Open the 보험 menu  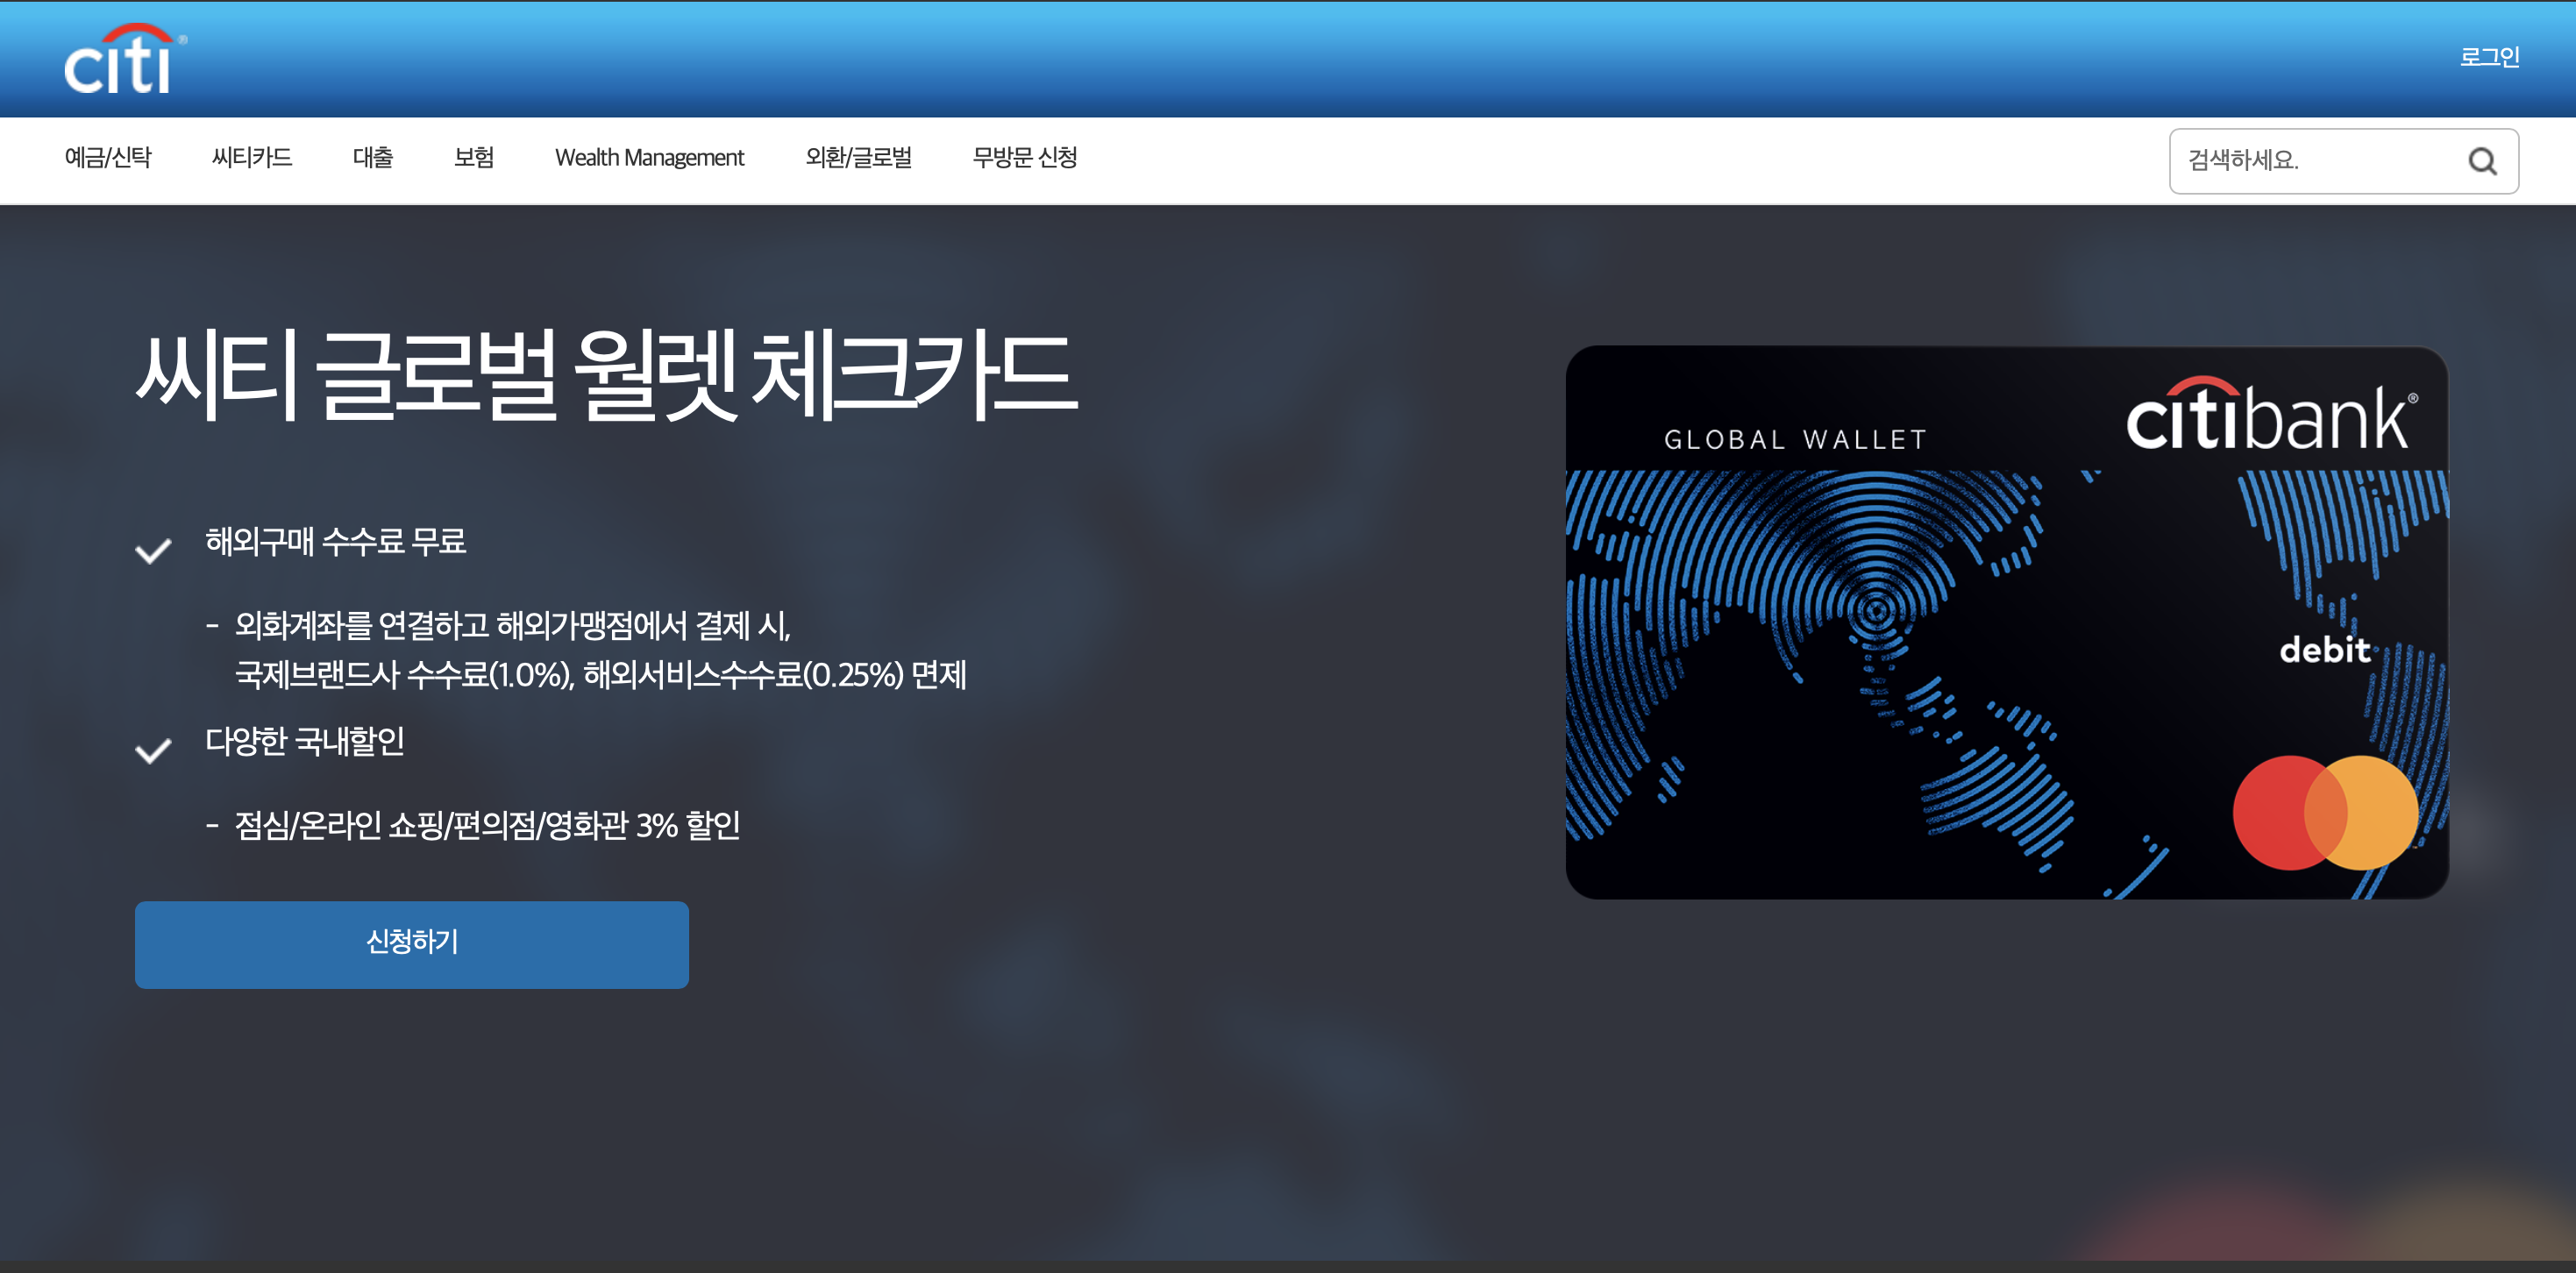(473, 158)
